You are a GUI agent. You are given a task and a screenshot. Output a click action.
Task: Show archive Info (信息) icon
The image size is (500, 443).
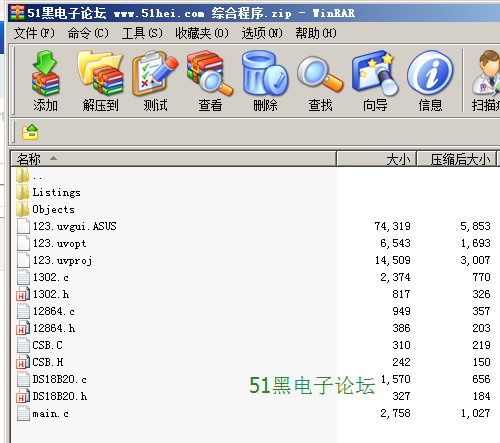coord(430,73)
